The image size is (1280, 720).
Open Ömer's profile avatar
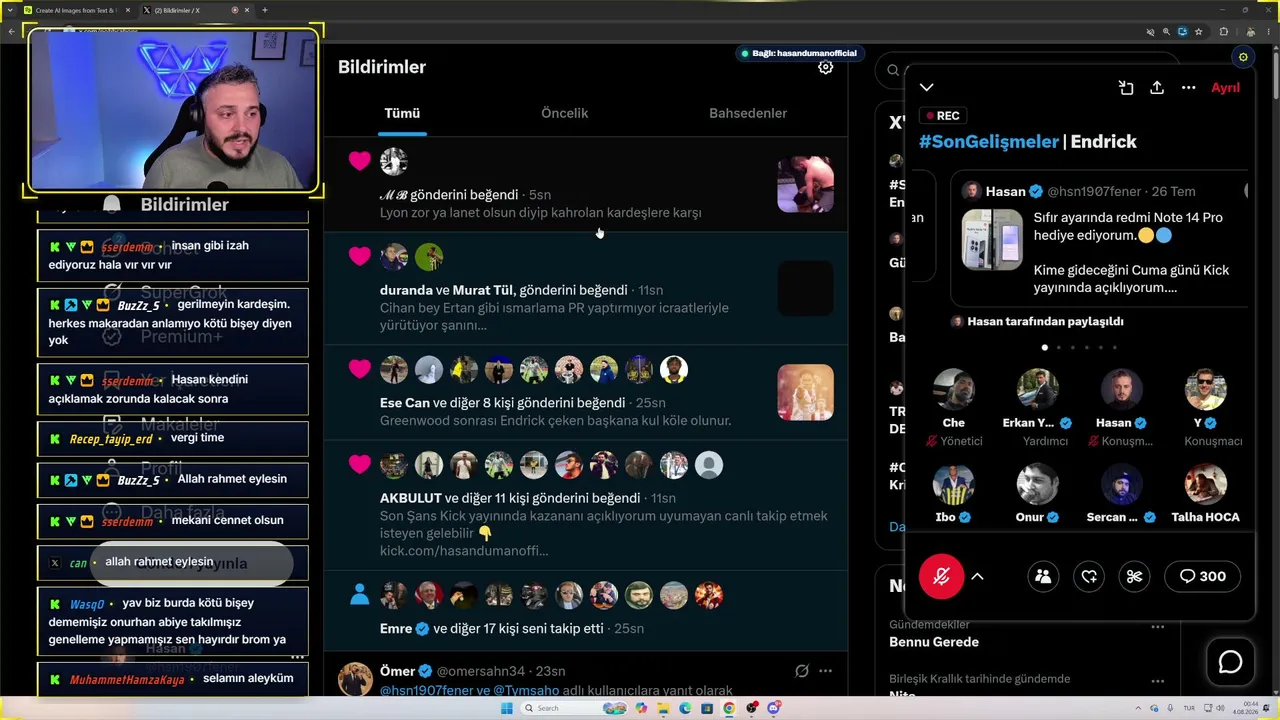tap(355, 679)
